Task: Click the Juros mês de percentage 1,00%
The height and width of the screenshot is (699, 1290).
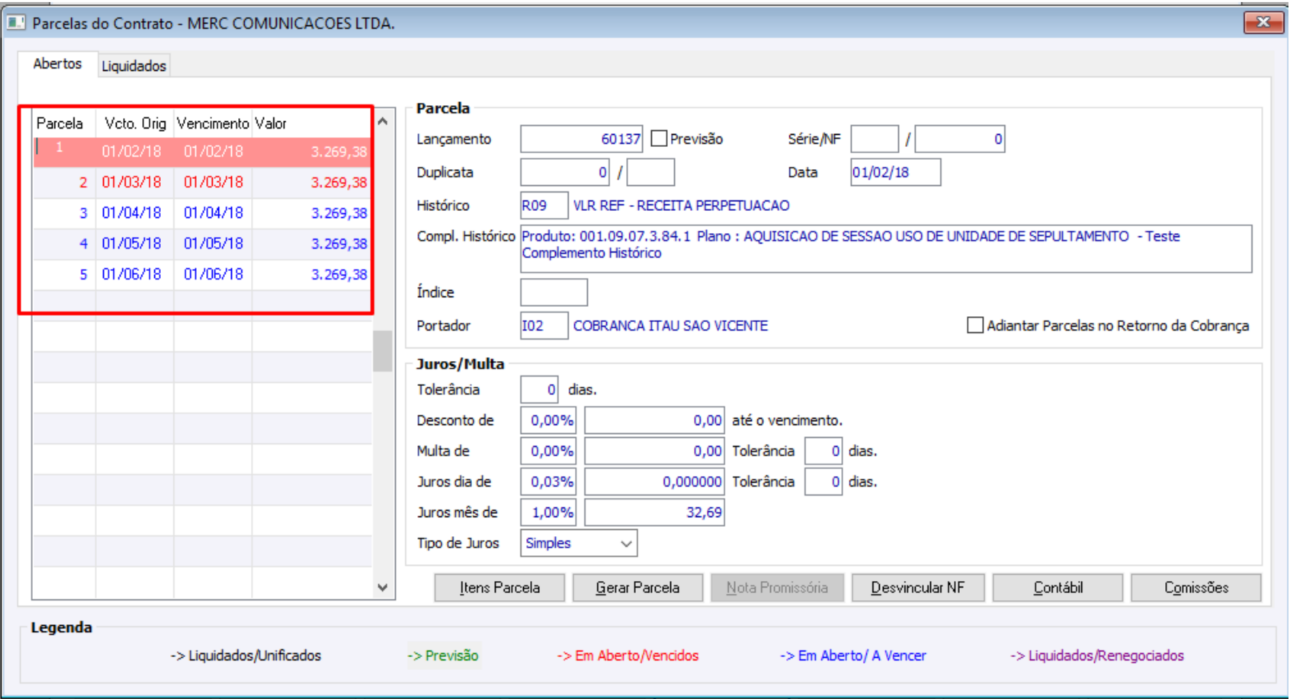Action: (549, 512)
